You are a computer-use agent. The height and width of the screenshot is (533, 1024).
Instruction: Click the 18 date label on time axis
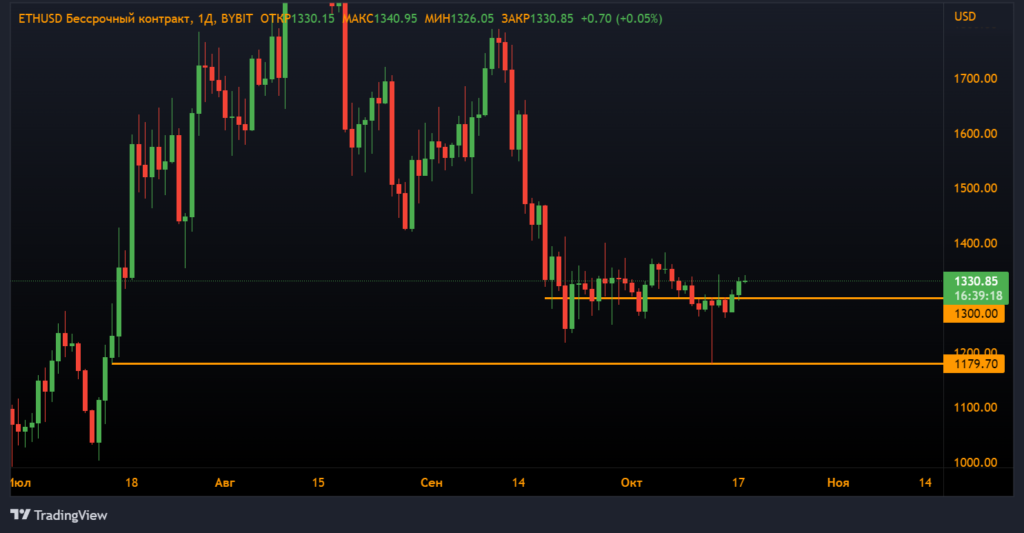coord(131,483)
